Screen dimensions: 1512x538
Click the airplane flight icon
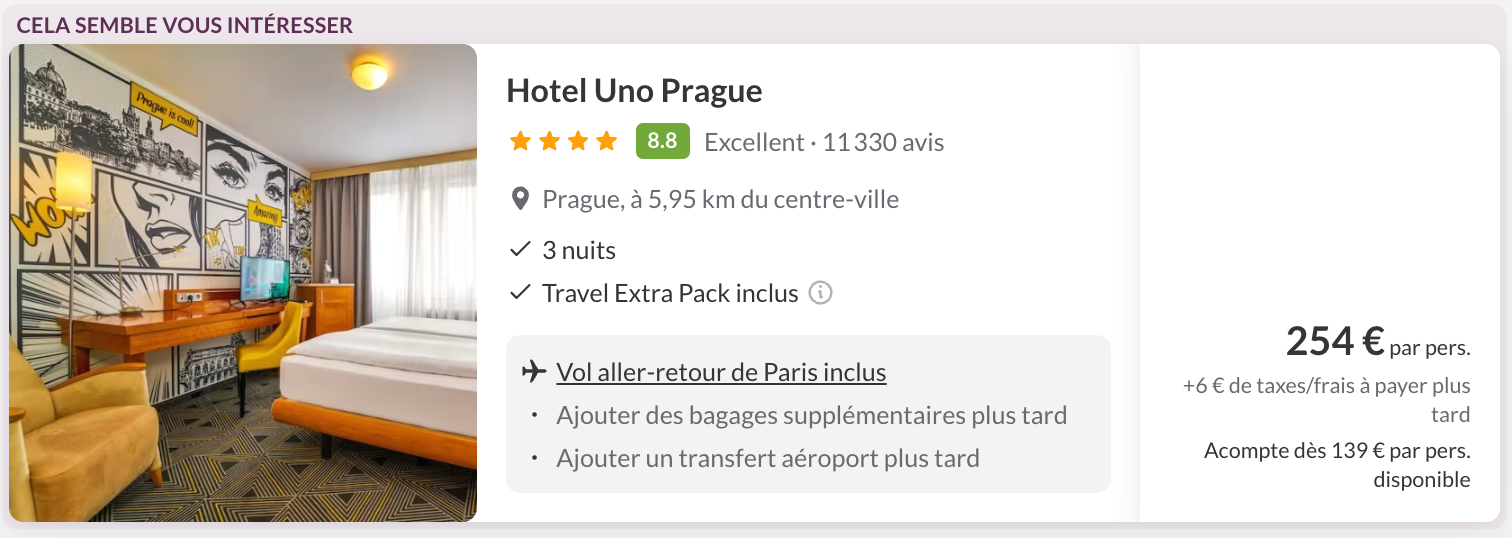coord(534,373)
